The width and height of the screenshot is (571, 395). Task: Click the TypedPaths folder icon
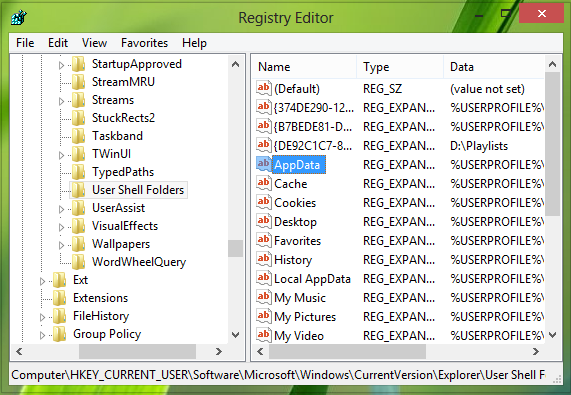coord(78,172)
